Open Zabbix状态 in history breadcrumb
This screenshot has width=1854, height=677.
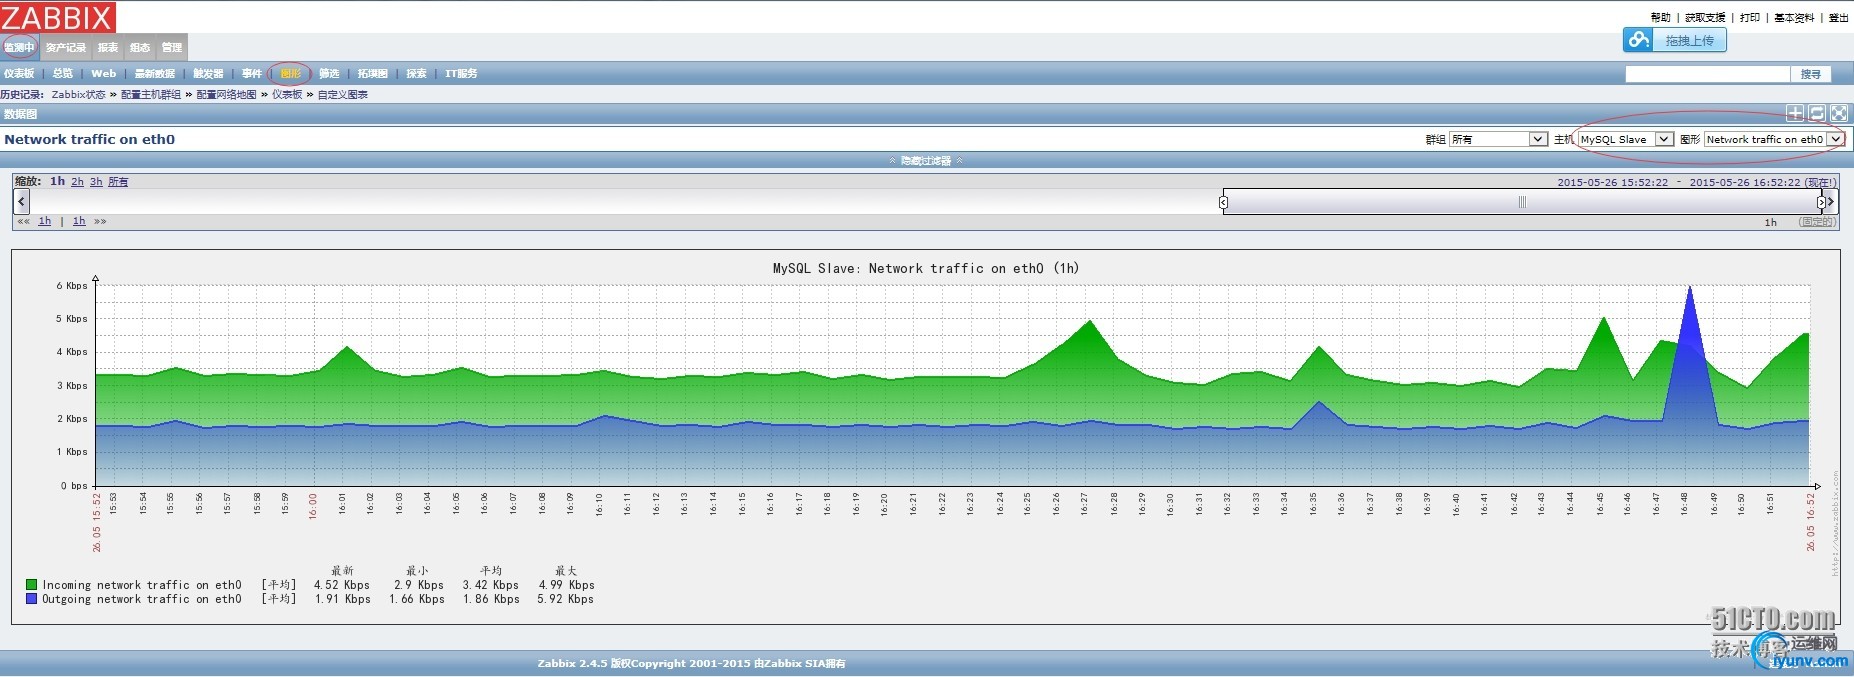(78, 94)
